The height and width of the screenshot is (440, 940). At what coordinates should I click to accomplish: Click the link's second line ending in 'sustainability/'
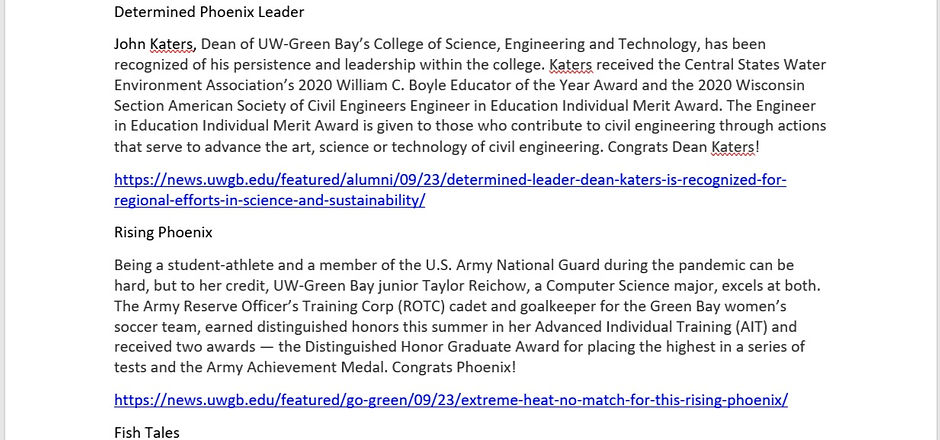[270, 200]
